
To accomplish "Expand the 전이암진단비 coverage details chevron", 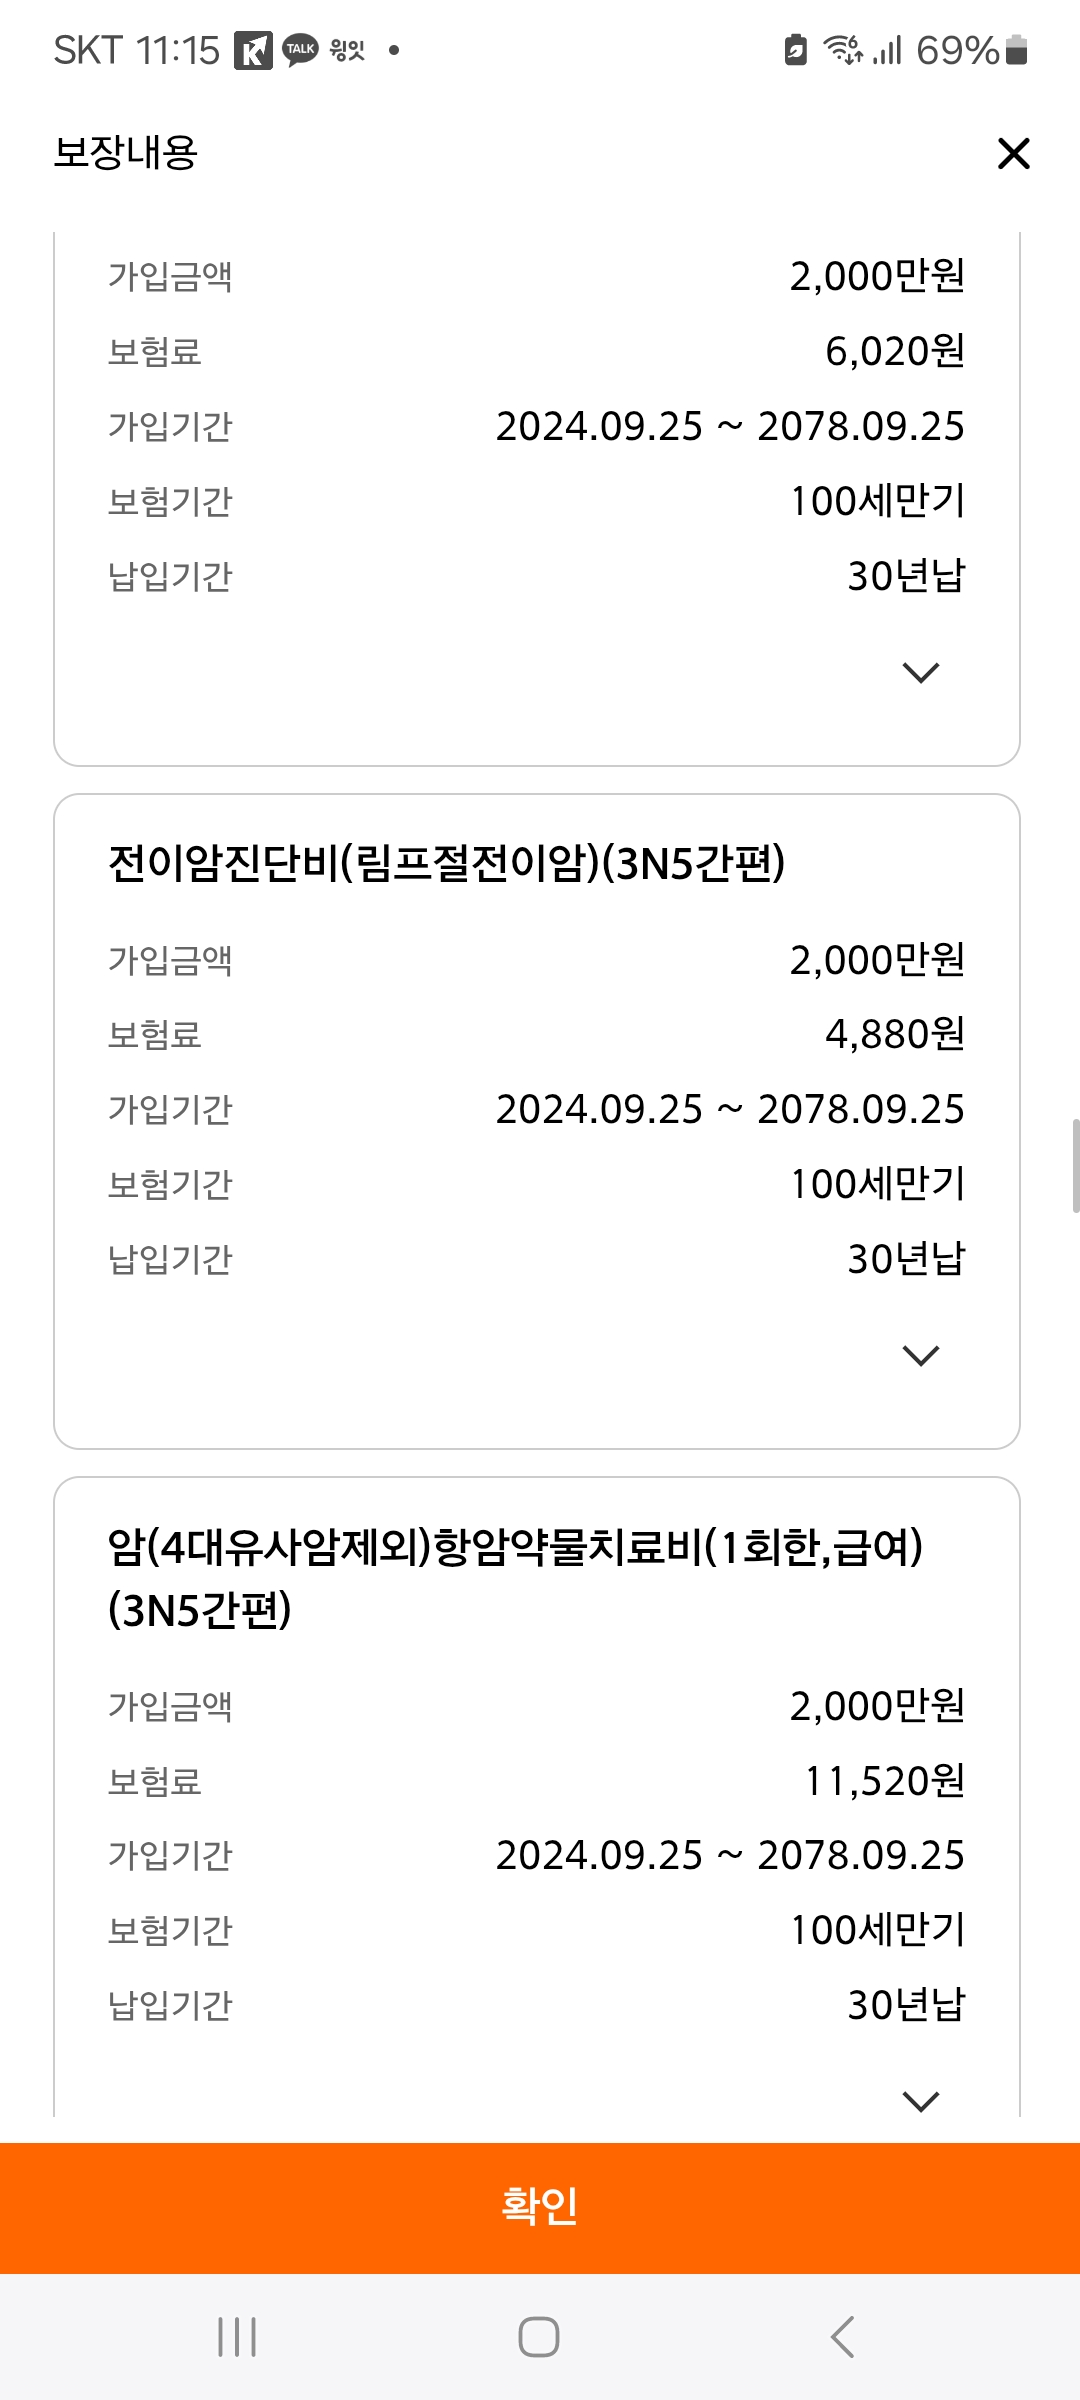I will [x=921, y=1355].
